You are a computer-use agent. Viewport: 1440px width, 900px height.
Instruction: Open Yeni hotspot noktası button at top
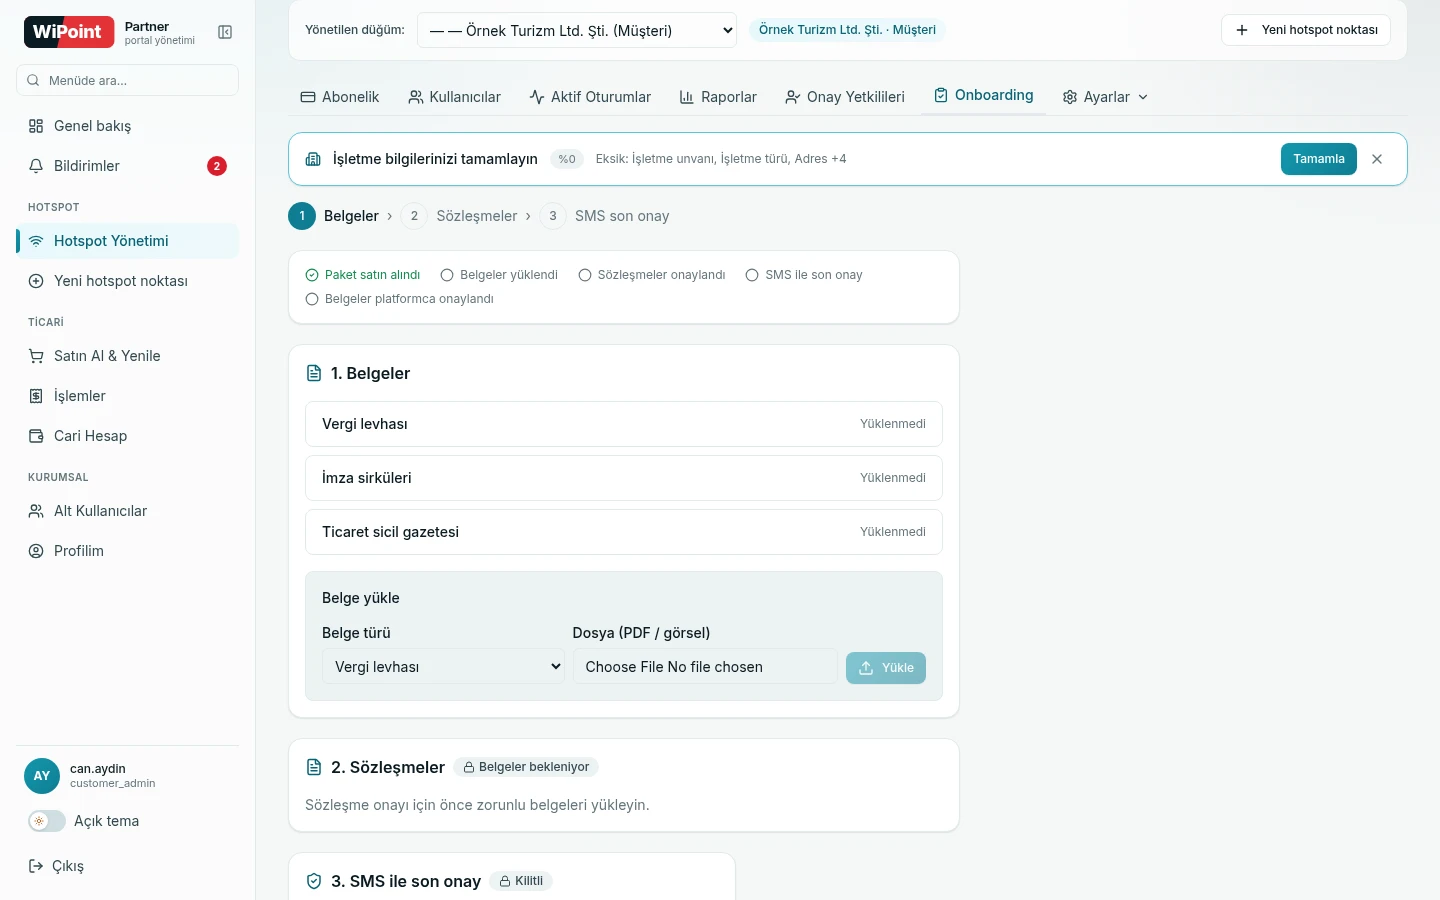(1306, 30)
